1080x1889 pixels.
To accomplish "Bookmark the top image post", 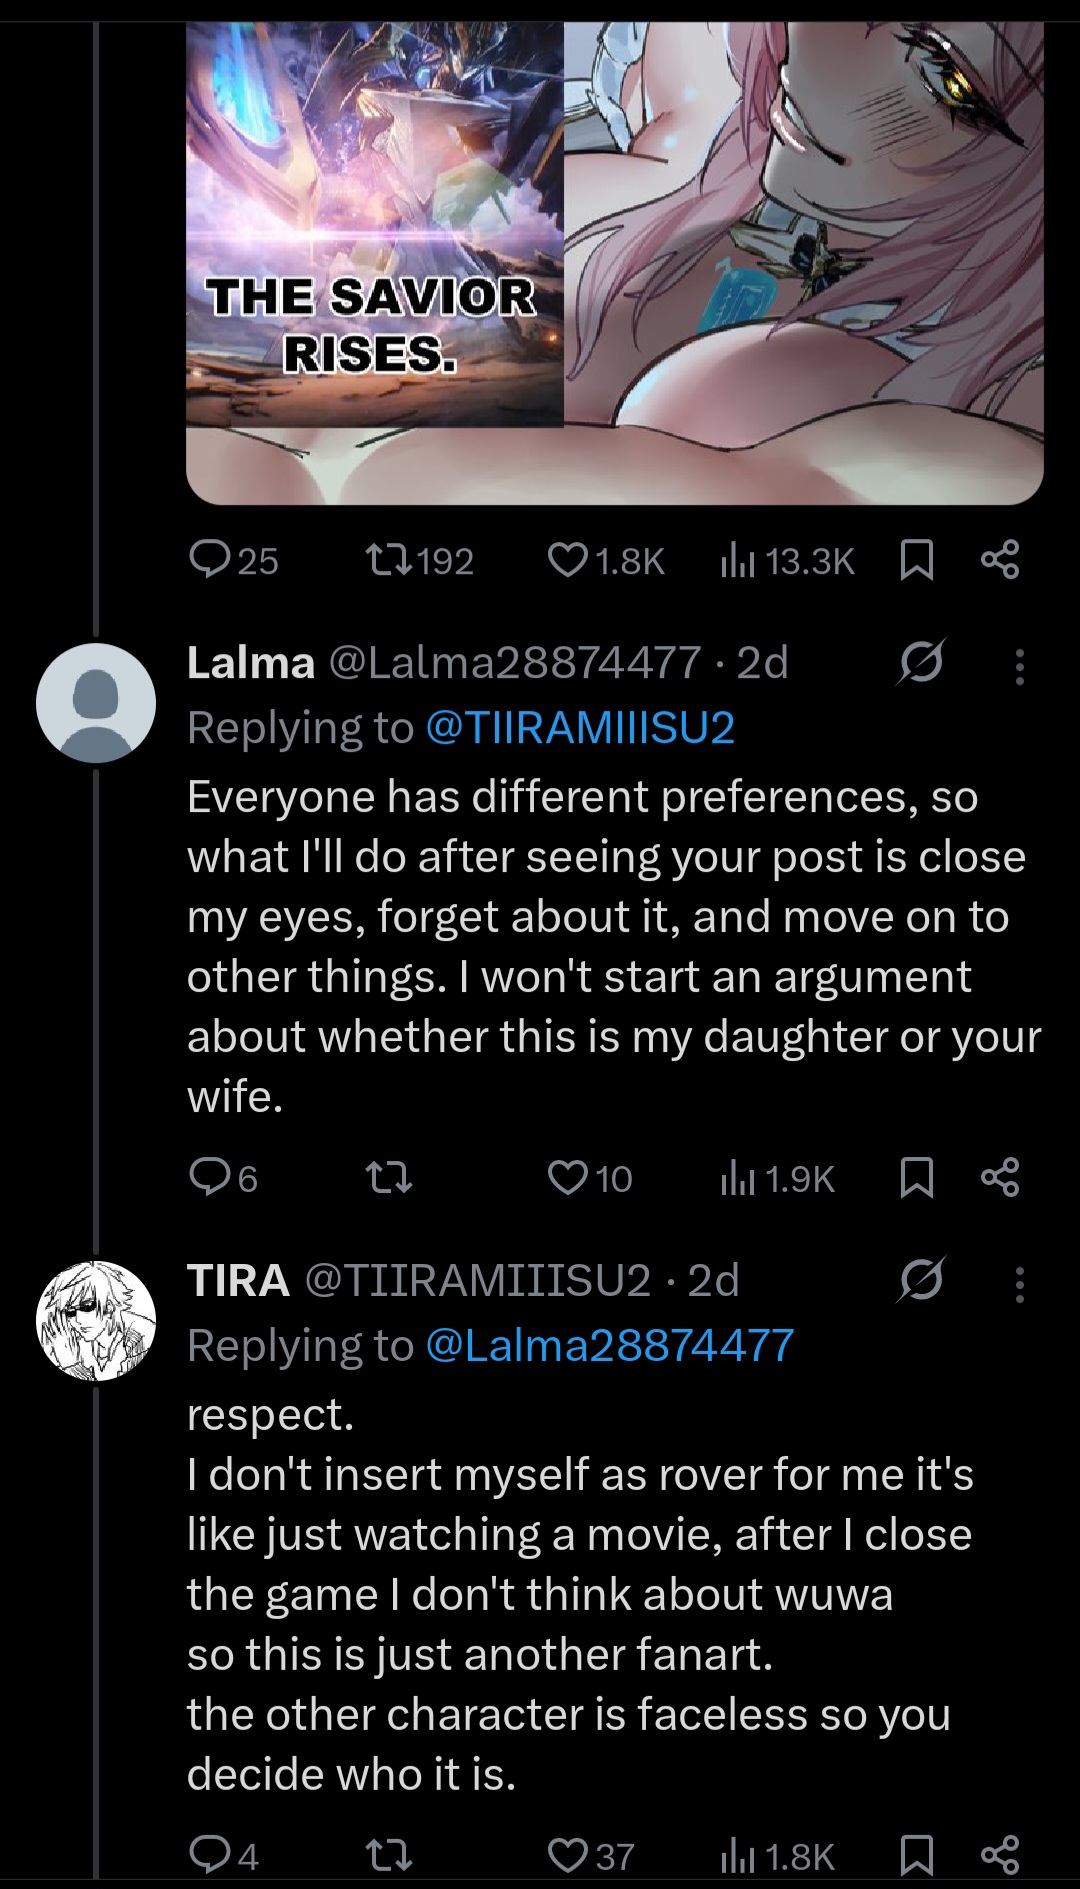I will click(917, 560).
